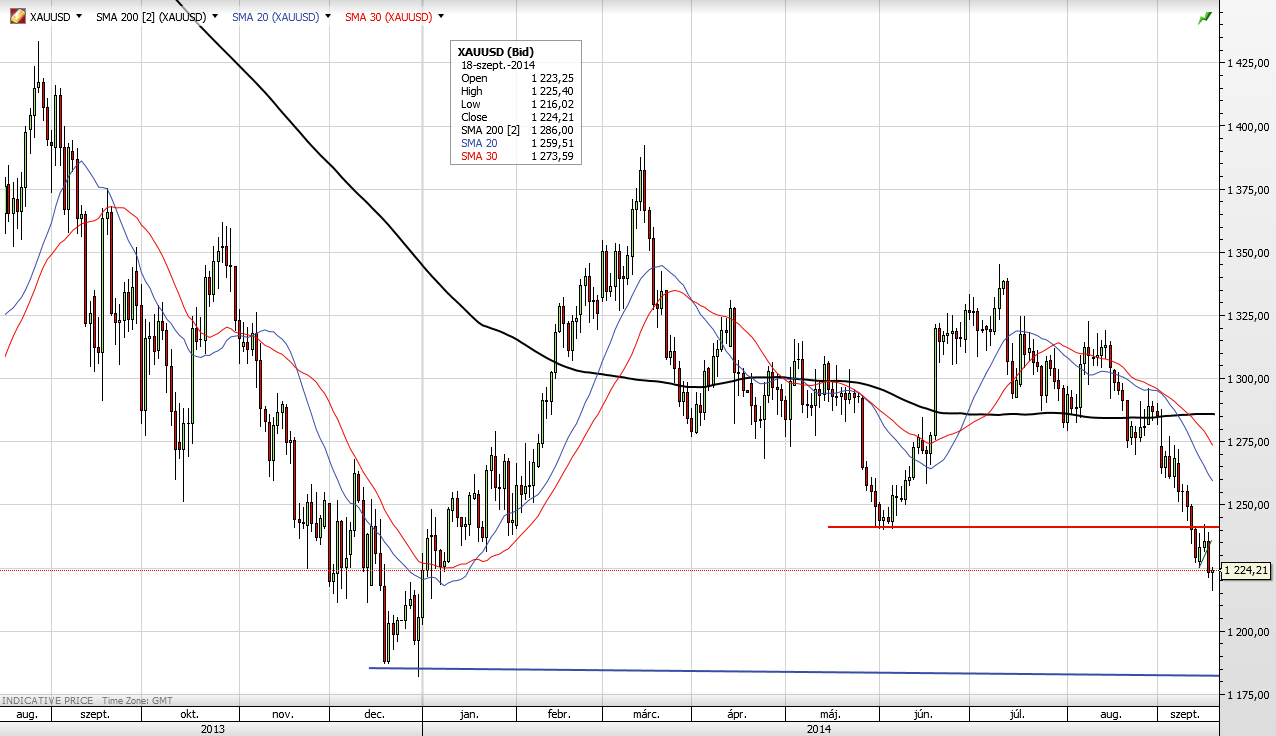1276x736 pixels.
Task: Click the nov. month label on time axis
Action: pyautogui.click(x=283, y=715)
